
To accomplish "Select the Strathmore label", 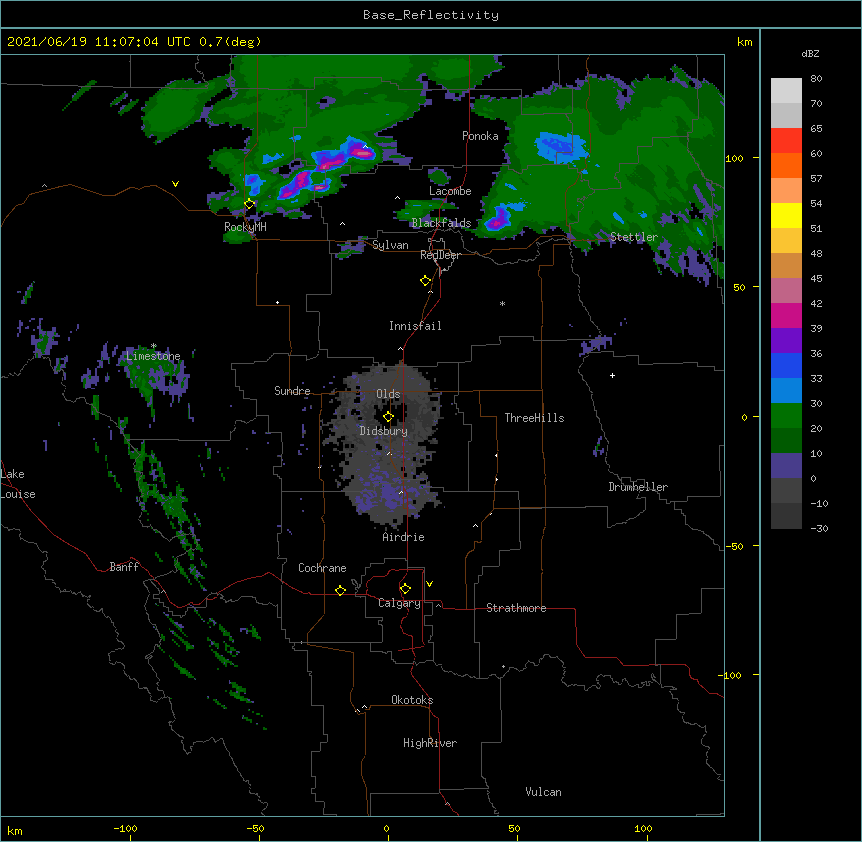I will tap(516, 608).
